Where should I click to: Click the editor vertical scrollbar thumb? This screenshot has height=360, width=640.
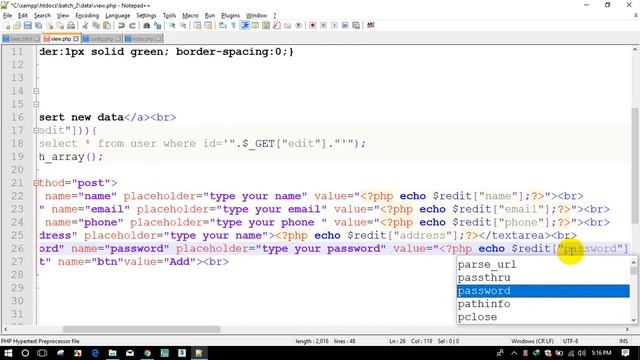[x=635, y=165]
